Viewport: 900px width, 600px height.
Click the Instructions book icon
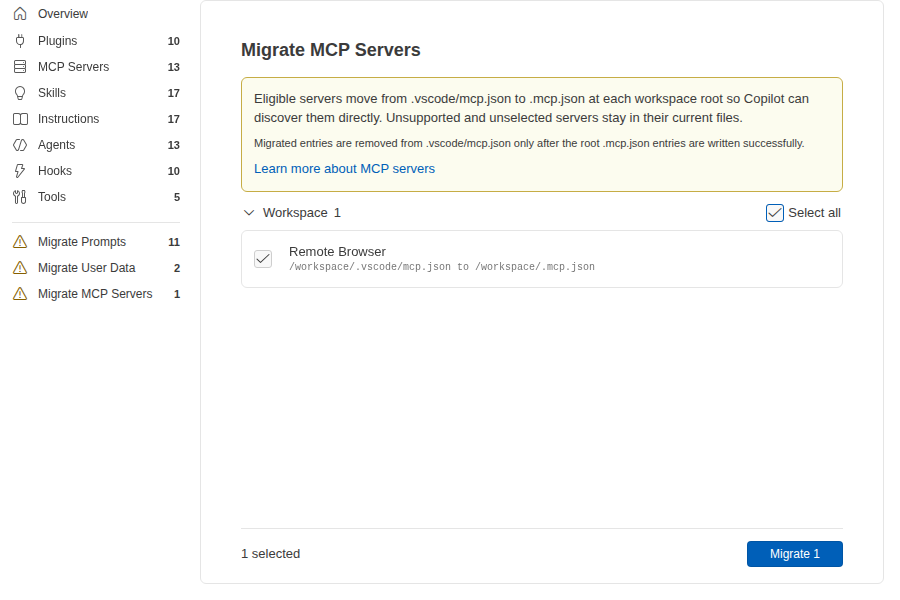[20, 119]
